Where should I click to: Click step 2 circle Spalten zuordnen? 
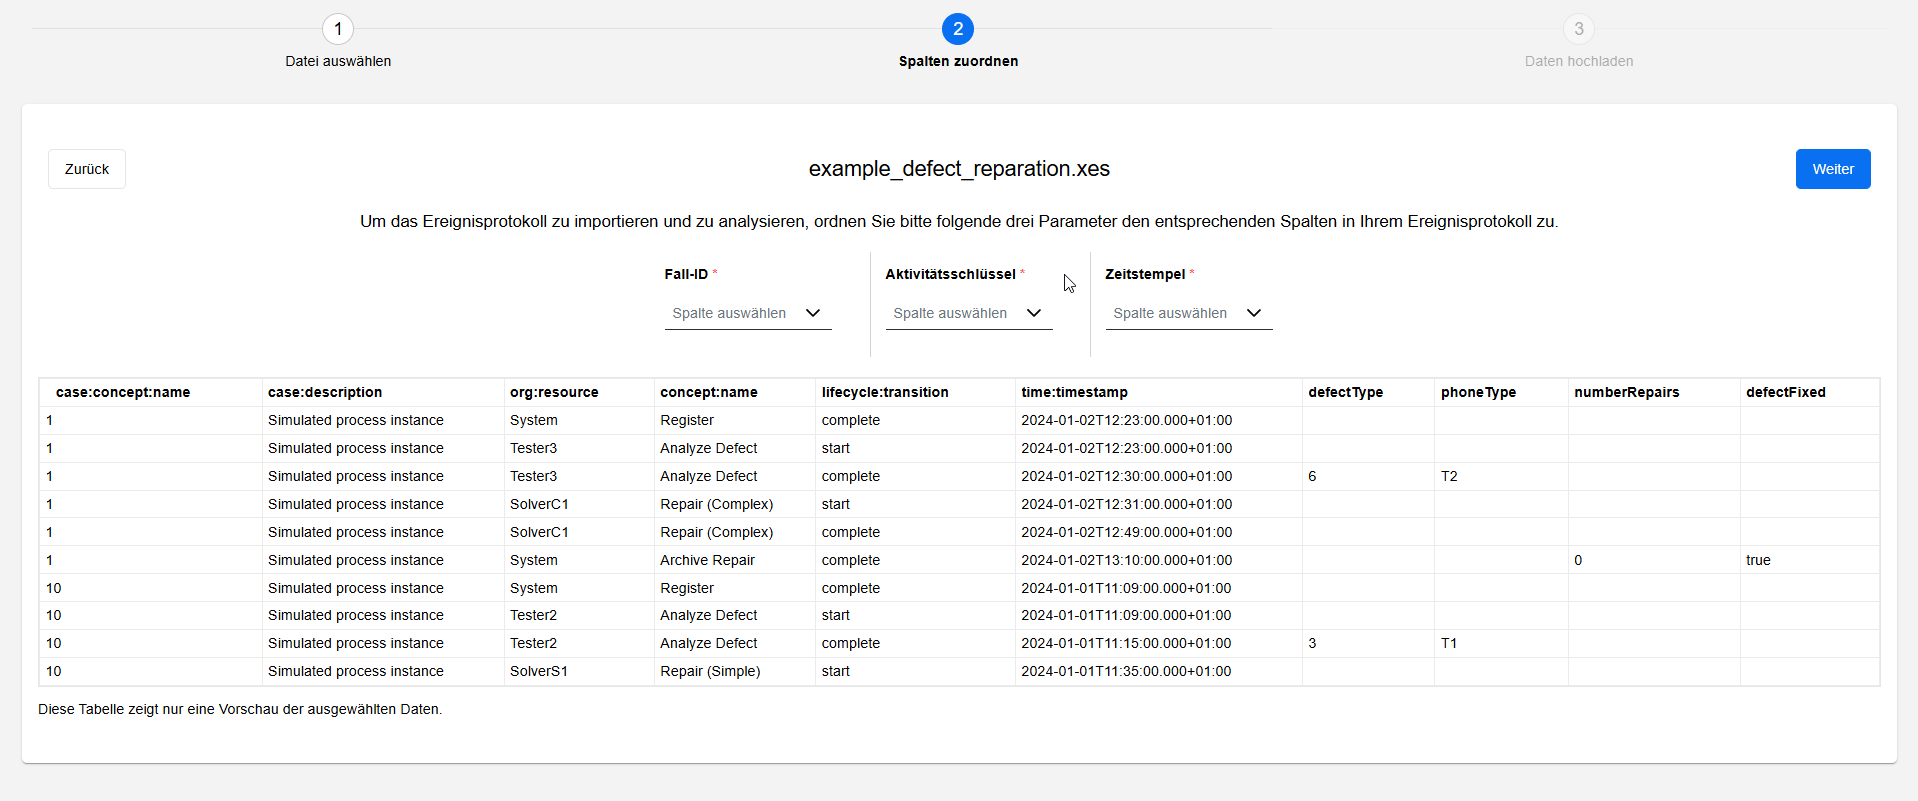(958, 29)
